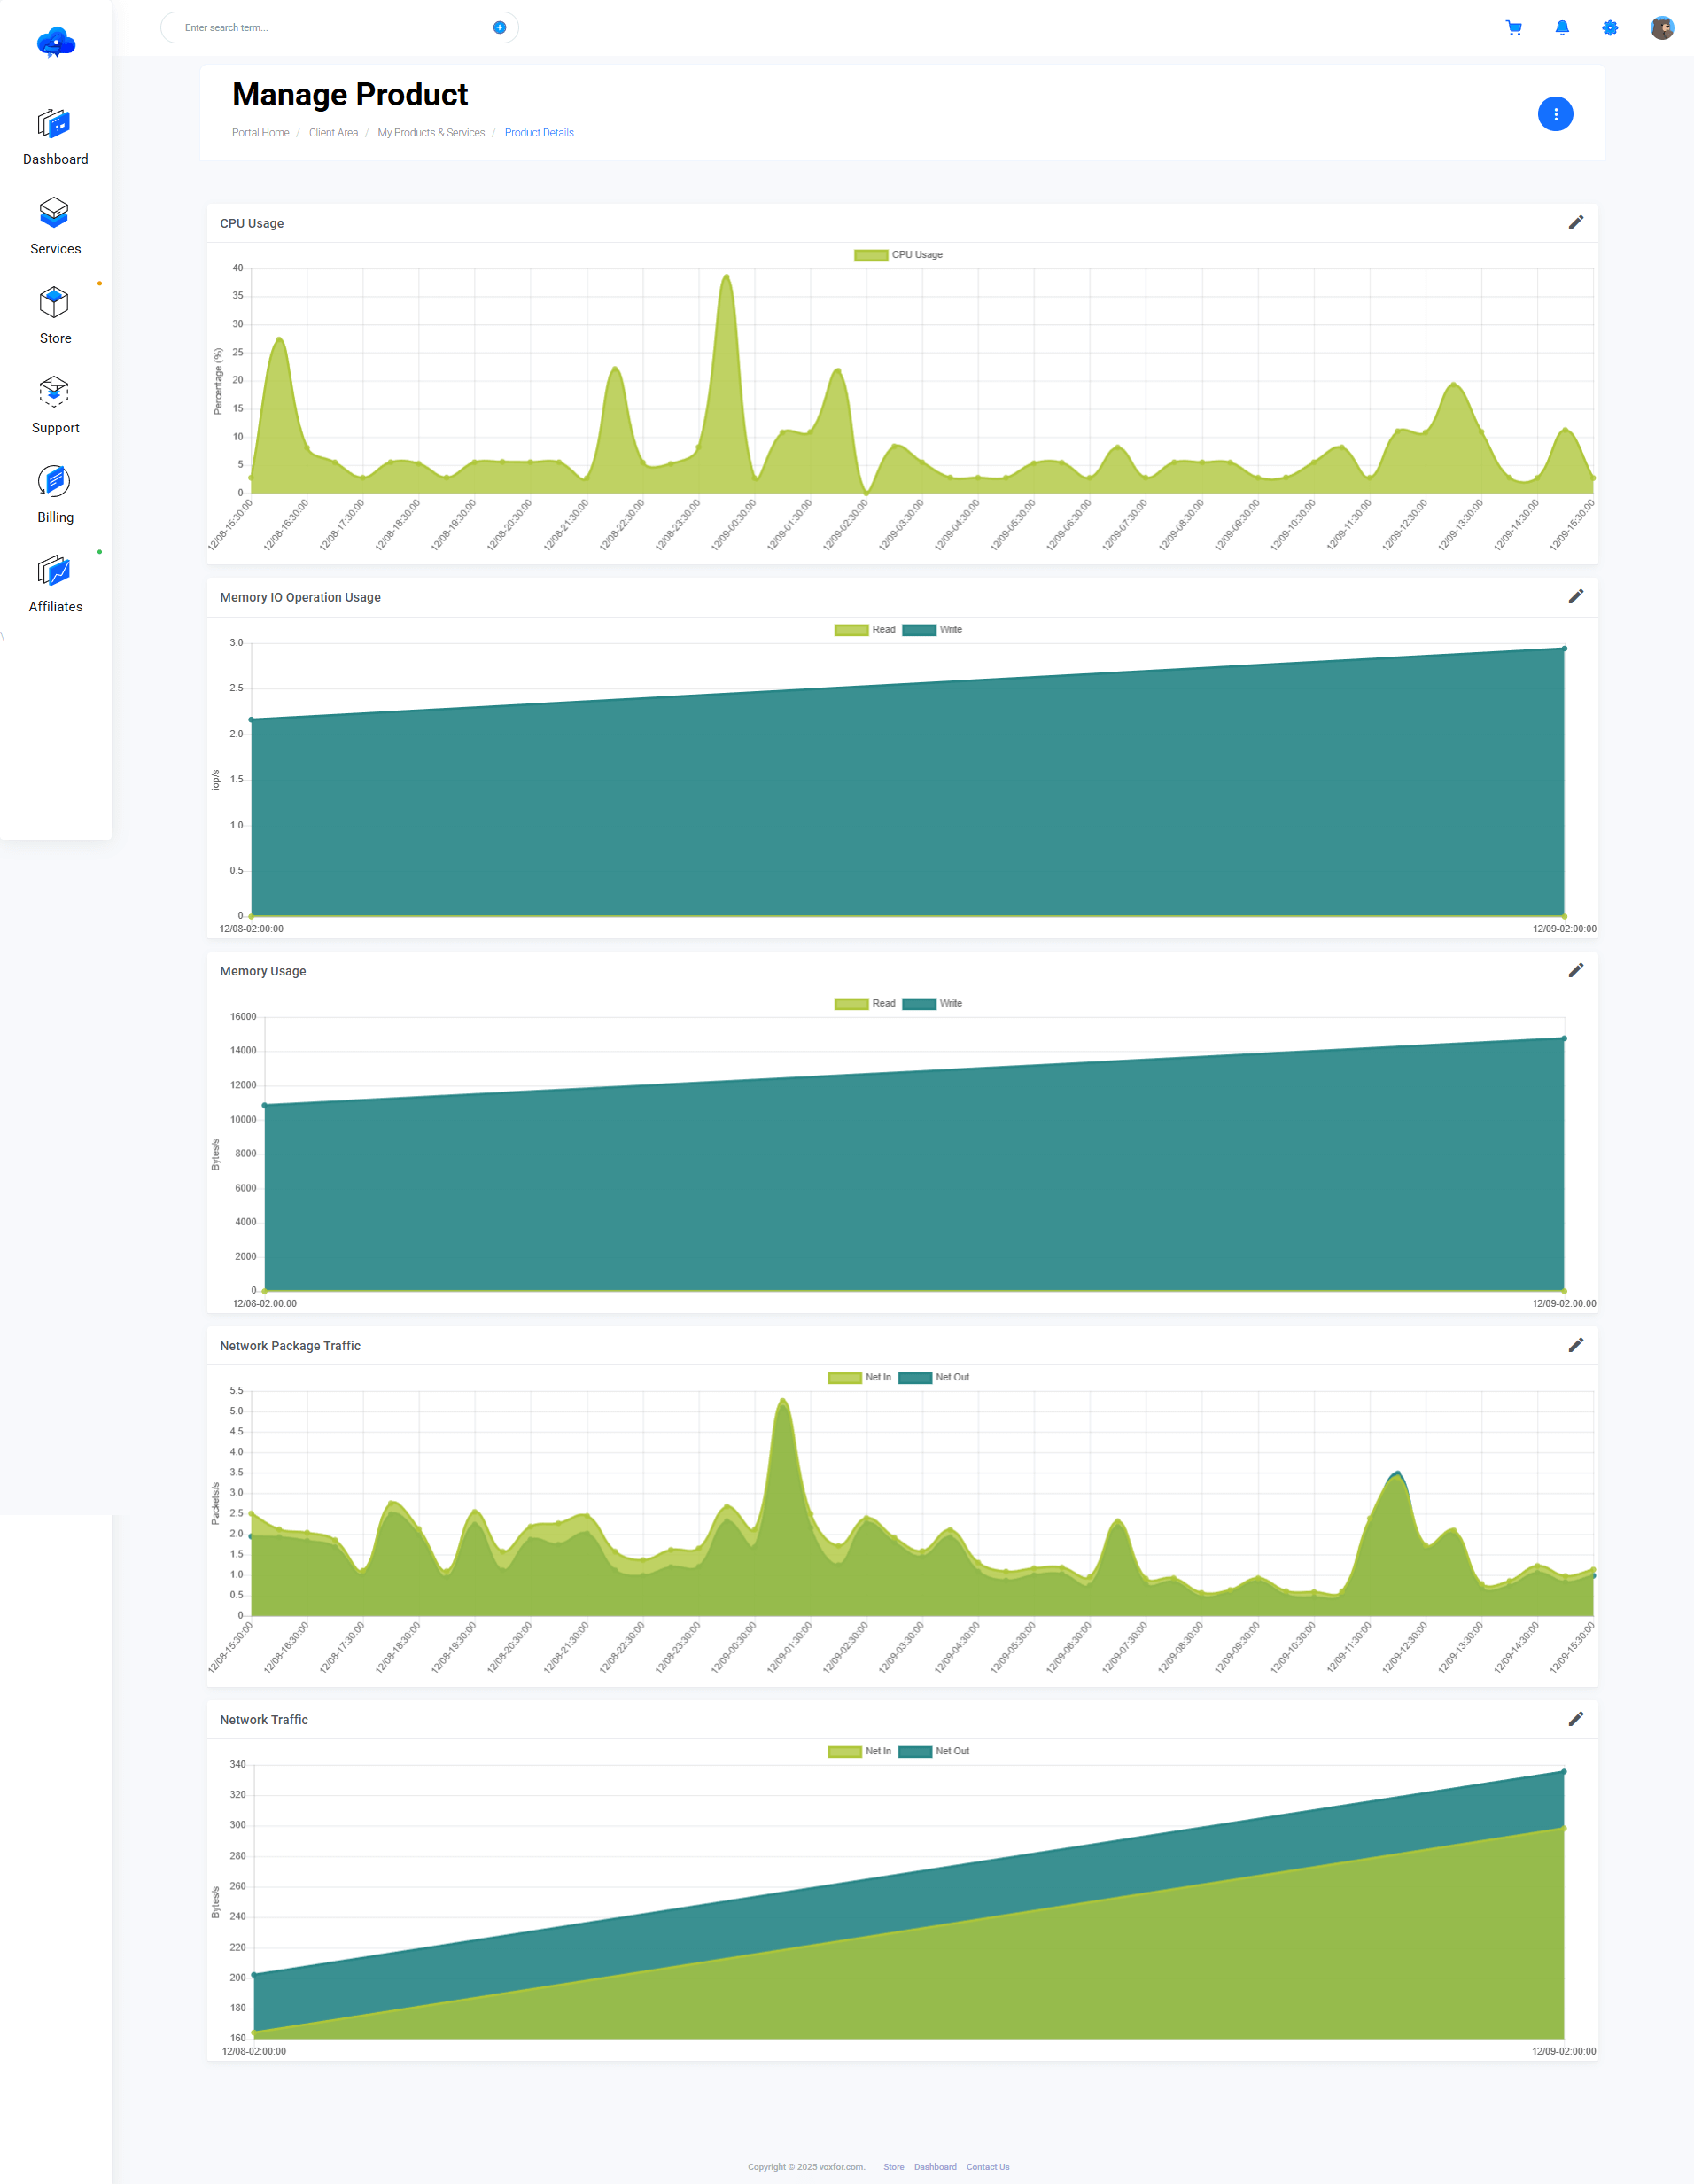This screenshot has height=2184, width=1694.
Task: Open the shopping cart icon in the top bar
Action: pos(1514,27)
